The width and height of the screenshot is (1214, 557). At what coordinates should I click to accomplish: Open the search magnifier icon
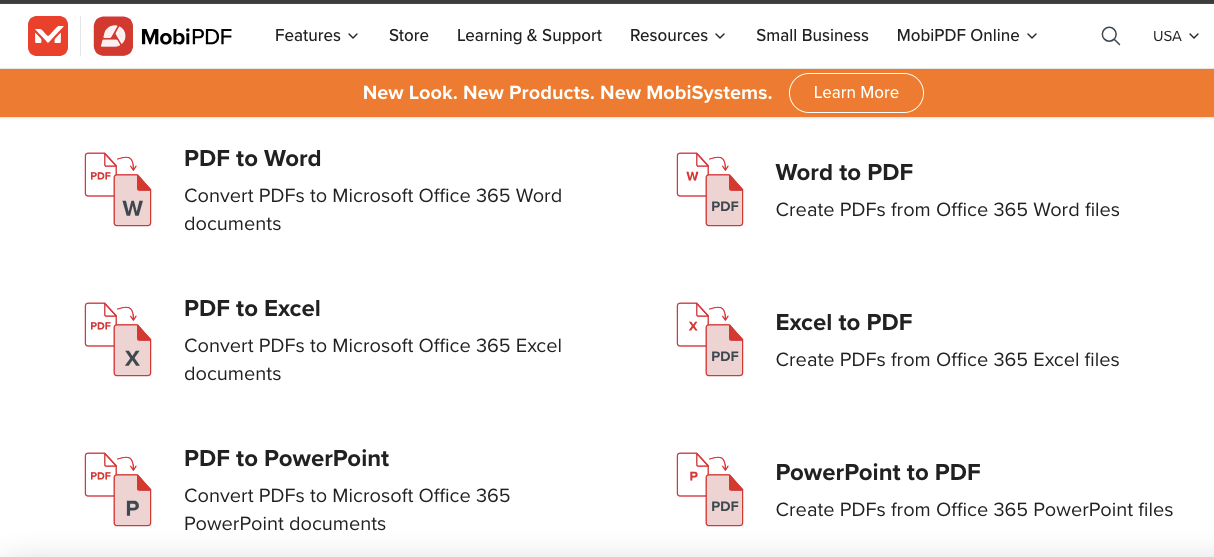pyautogui.click(x=1110, y=36)
